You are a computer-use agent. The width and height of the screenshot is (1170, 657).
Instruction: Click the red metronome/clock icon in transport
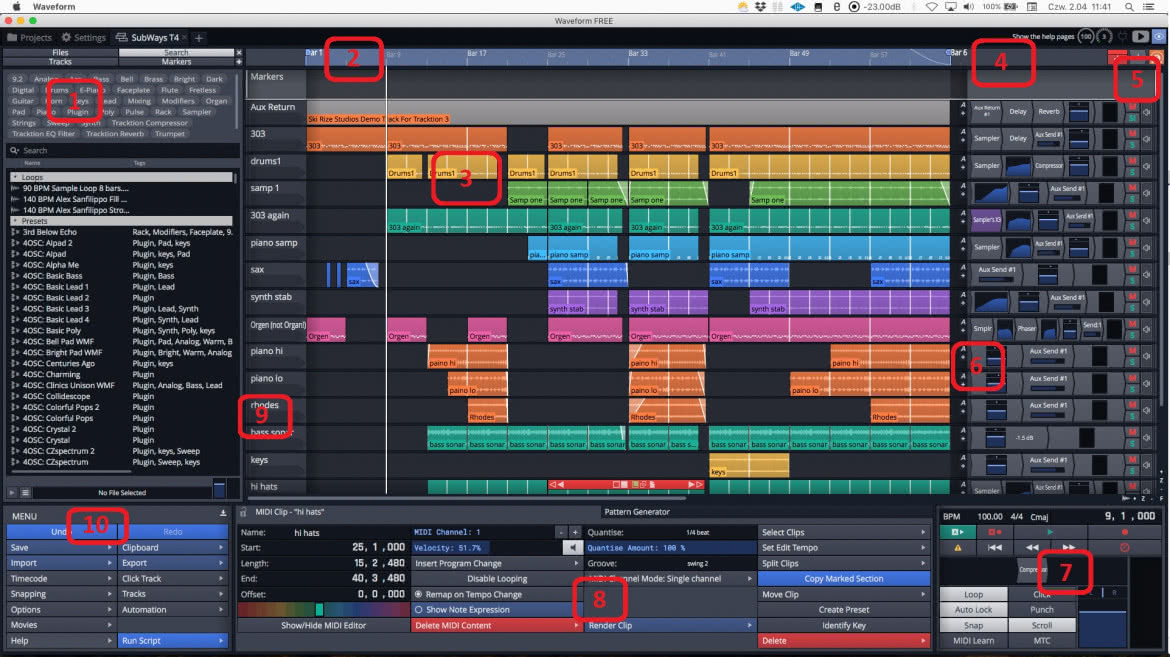1124,547
